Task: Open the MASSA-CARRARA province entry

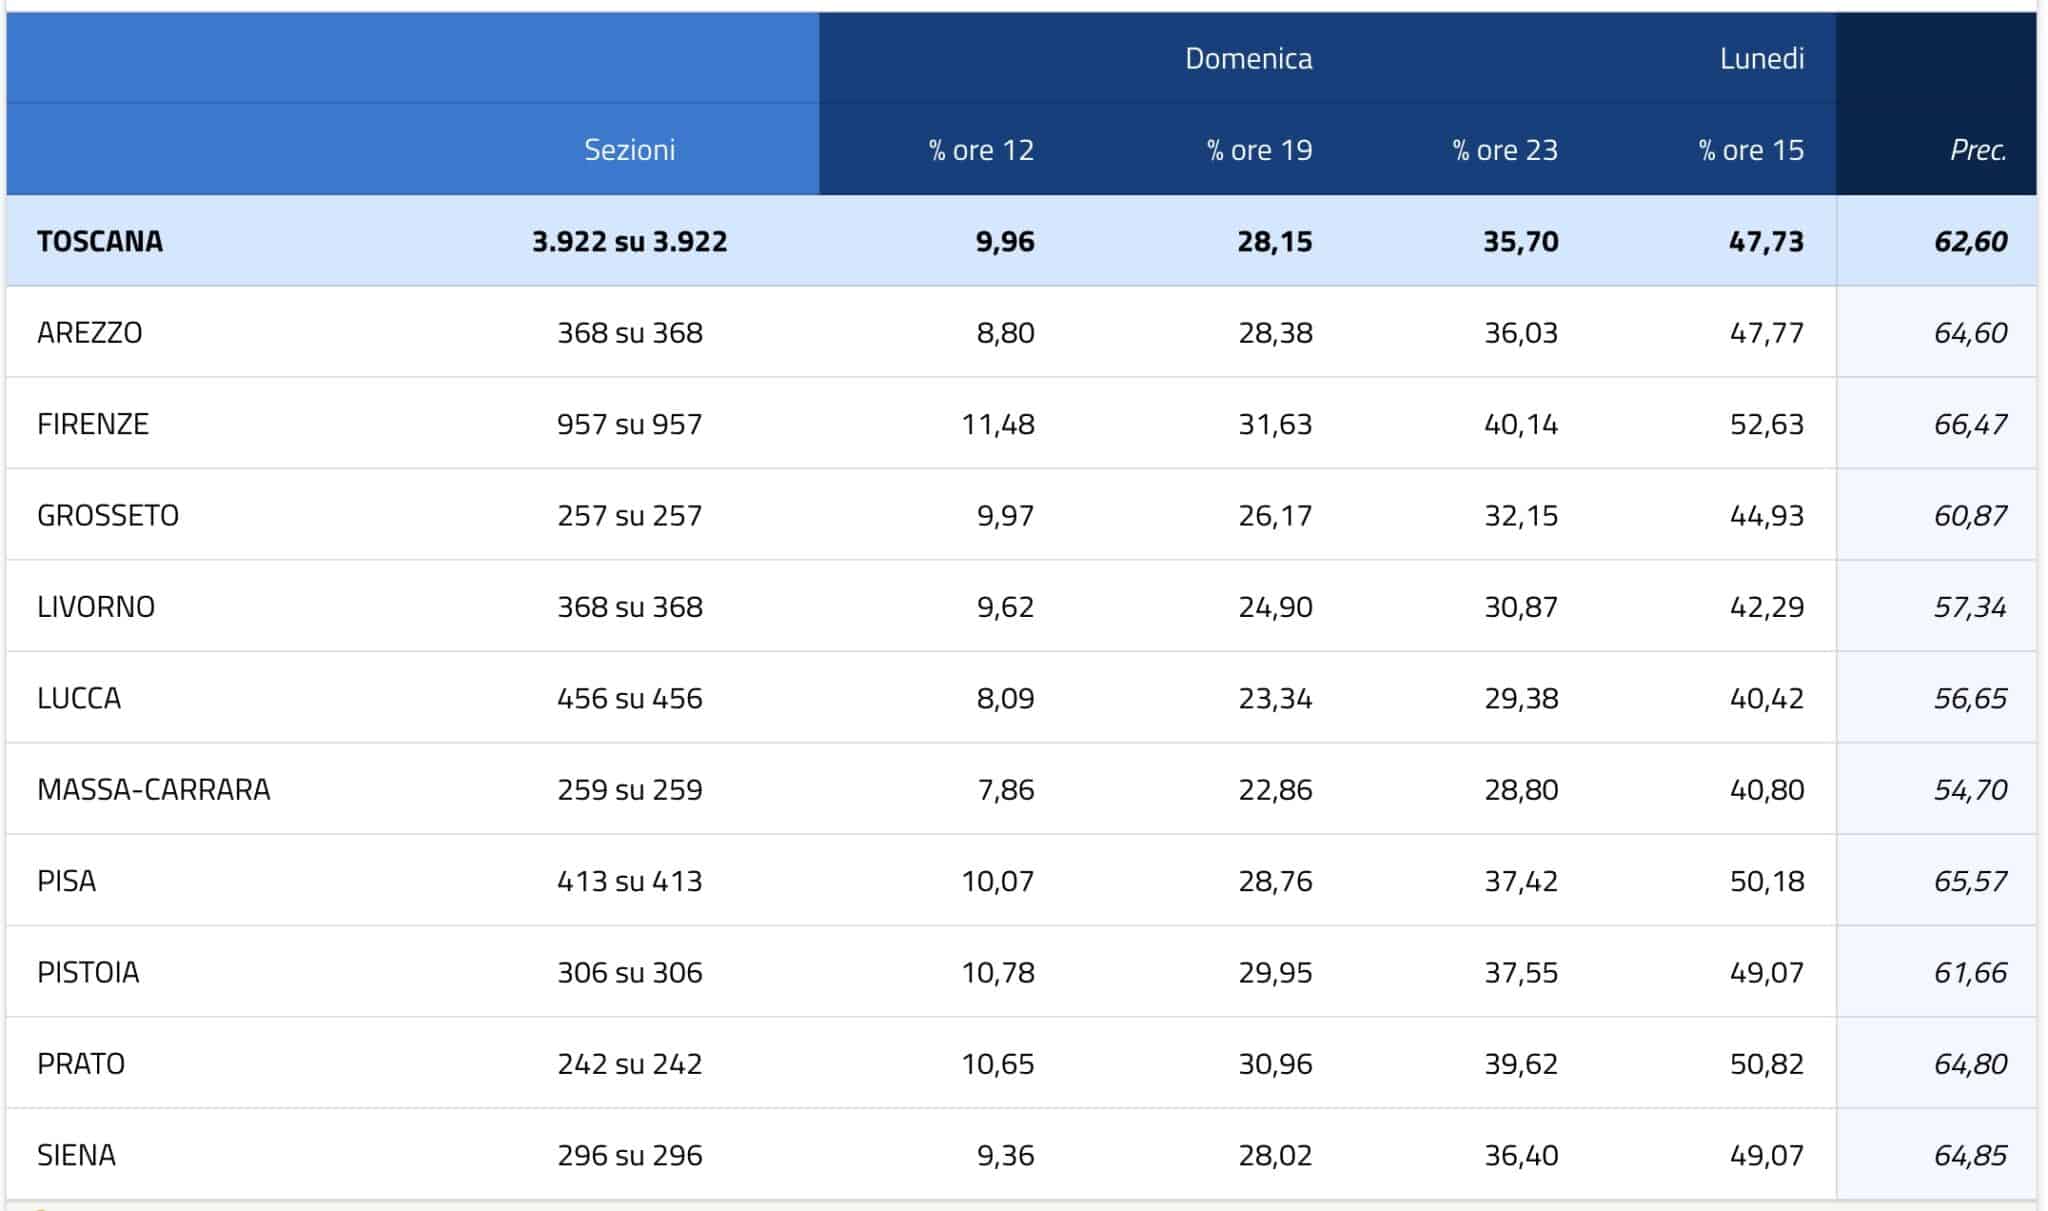Action: click(x=153, y=790)
